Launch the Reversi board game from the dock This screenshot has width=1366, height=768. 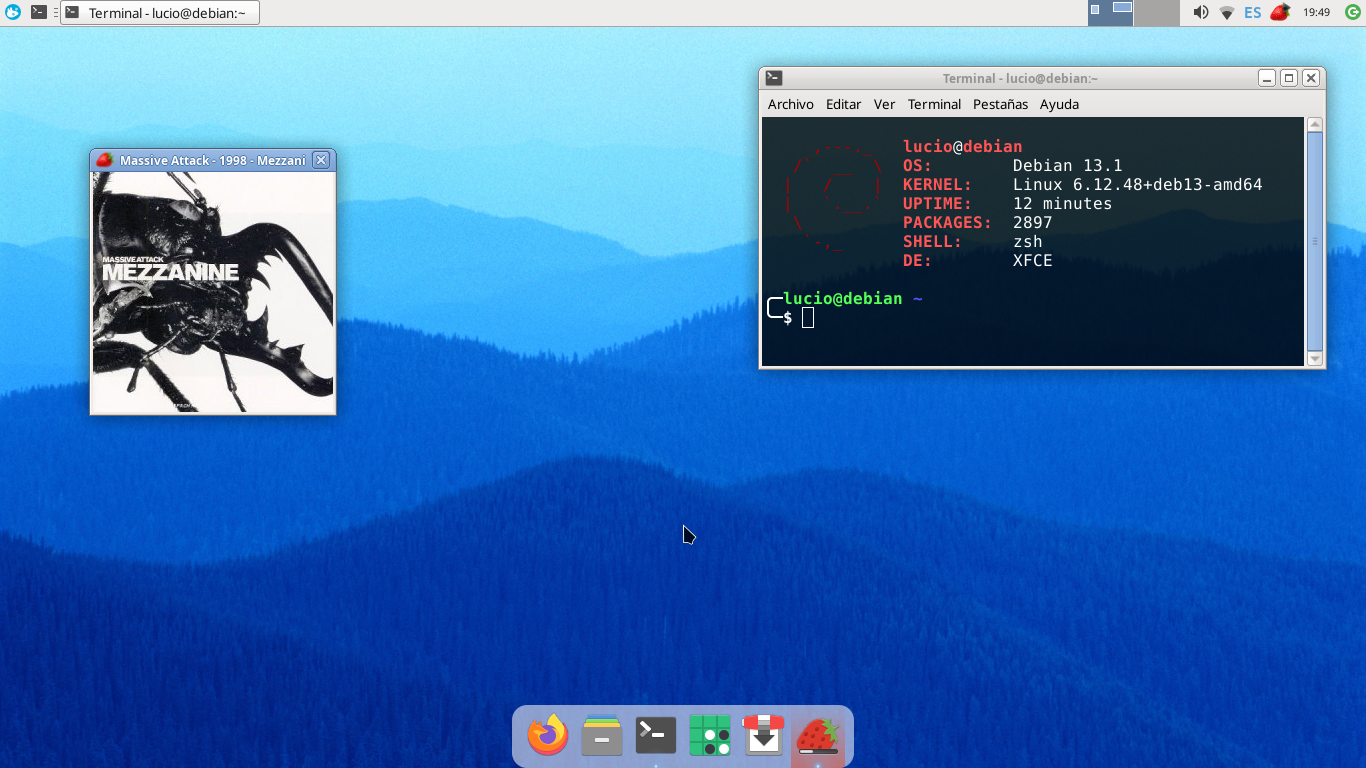coord(710,736)
